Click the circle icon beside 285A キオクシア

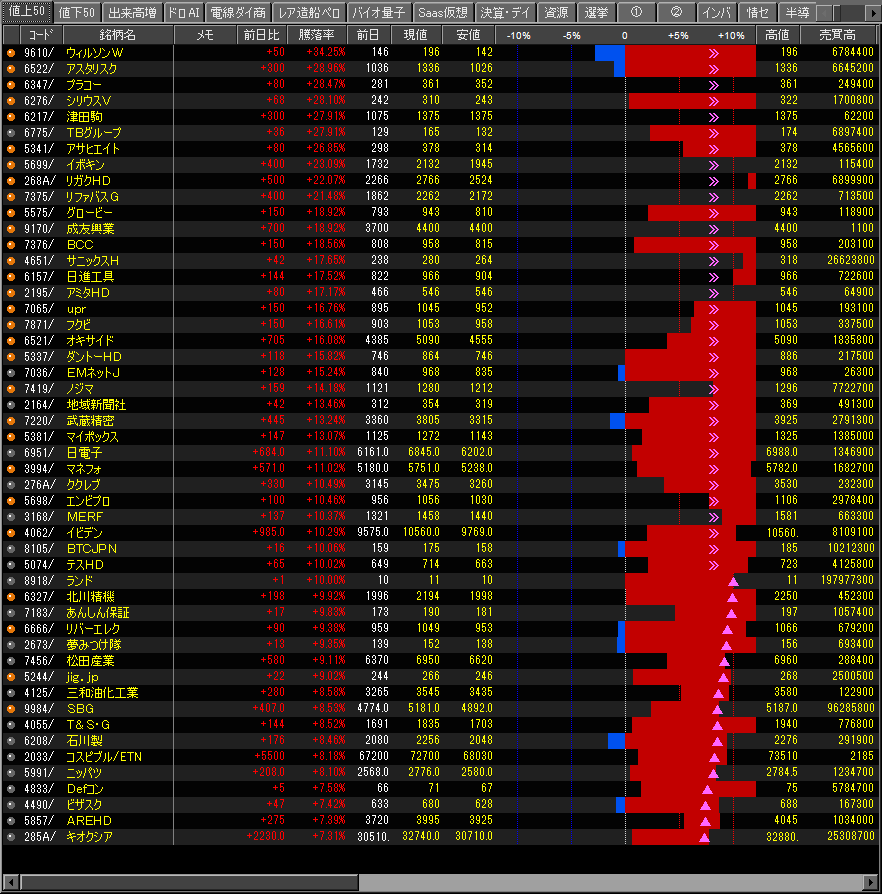tap(11, 836)
